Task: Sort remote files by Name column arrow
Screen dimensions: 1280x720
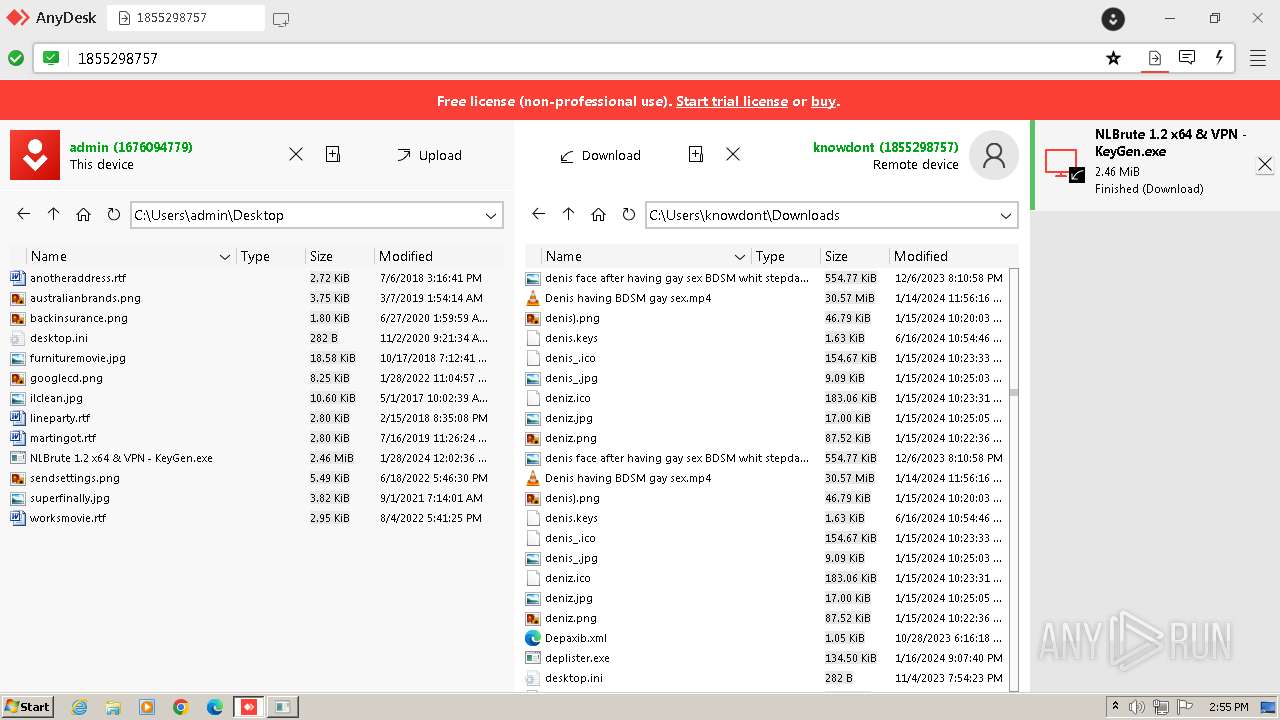Action: [x=740, y=257]
